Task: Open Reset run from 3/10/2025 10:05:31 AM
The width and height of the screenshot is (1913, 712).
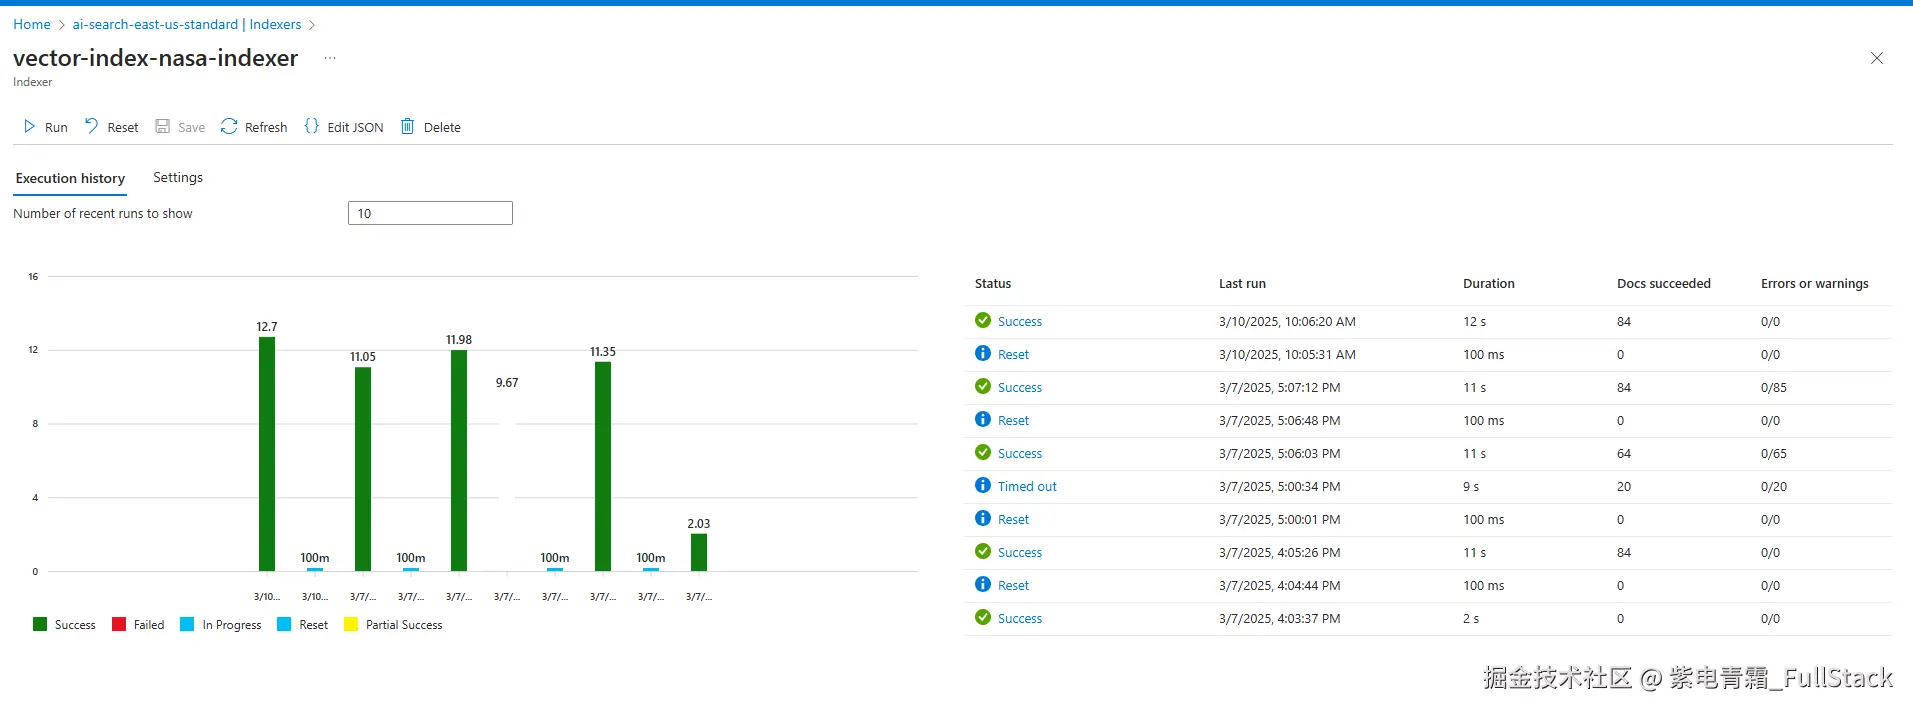Action: point(1013,354)
